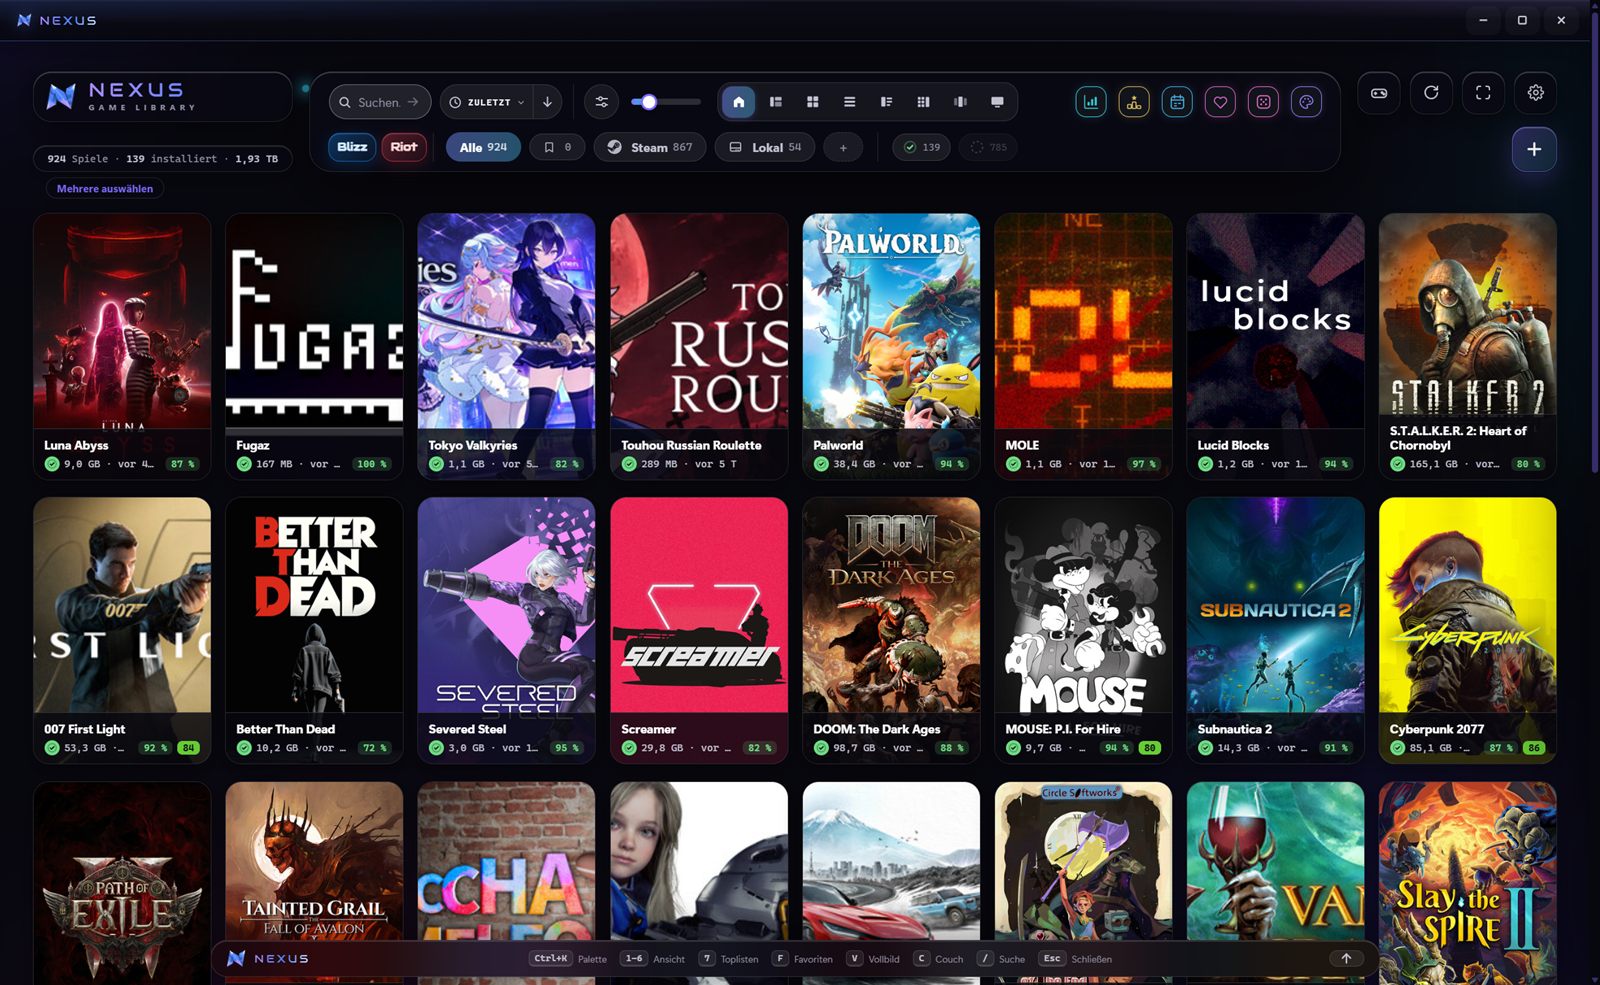The image size is (1600, 985).
Task: Open the calendar view icon
Action: point(1177,102)
